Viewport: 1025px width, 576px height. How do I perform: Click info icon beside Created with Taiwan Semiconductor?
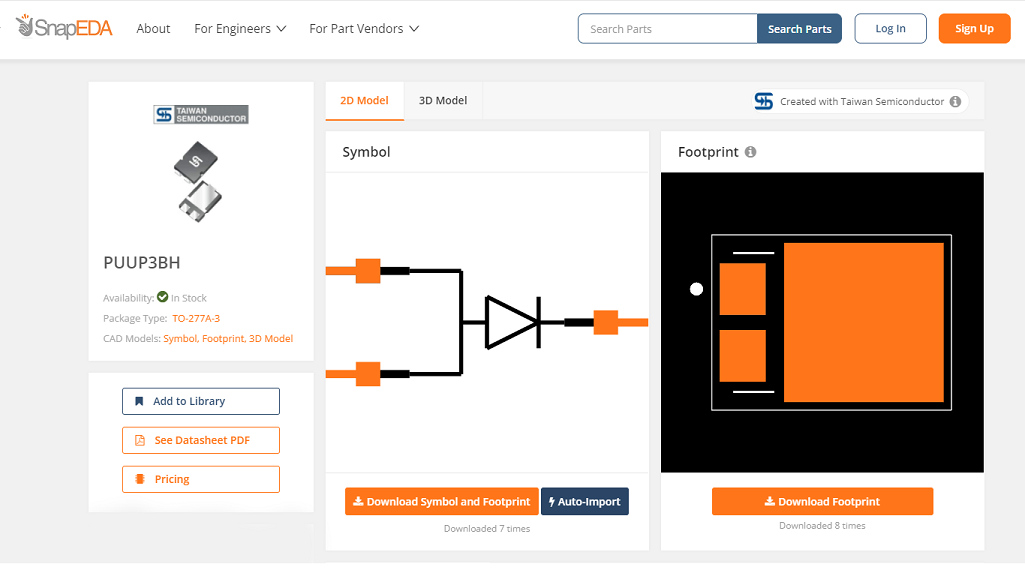click(955, 102)
